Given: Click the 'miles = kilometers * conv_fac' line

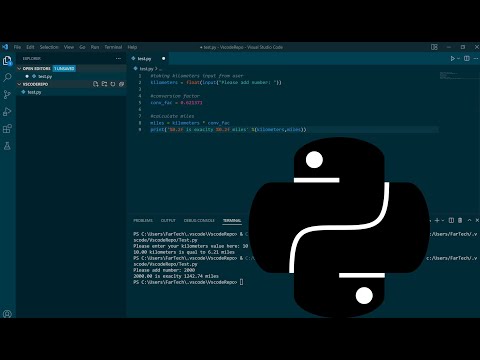Looking at the screenshot, I should point(190,123).
